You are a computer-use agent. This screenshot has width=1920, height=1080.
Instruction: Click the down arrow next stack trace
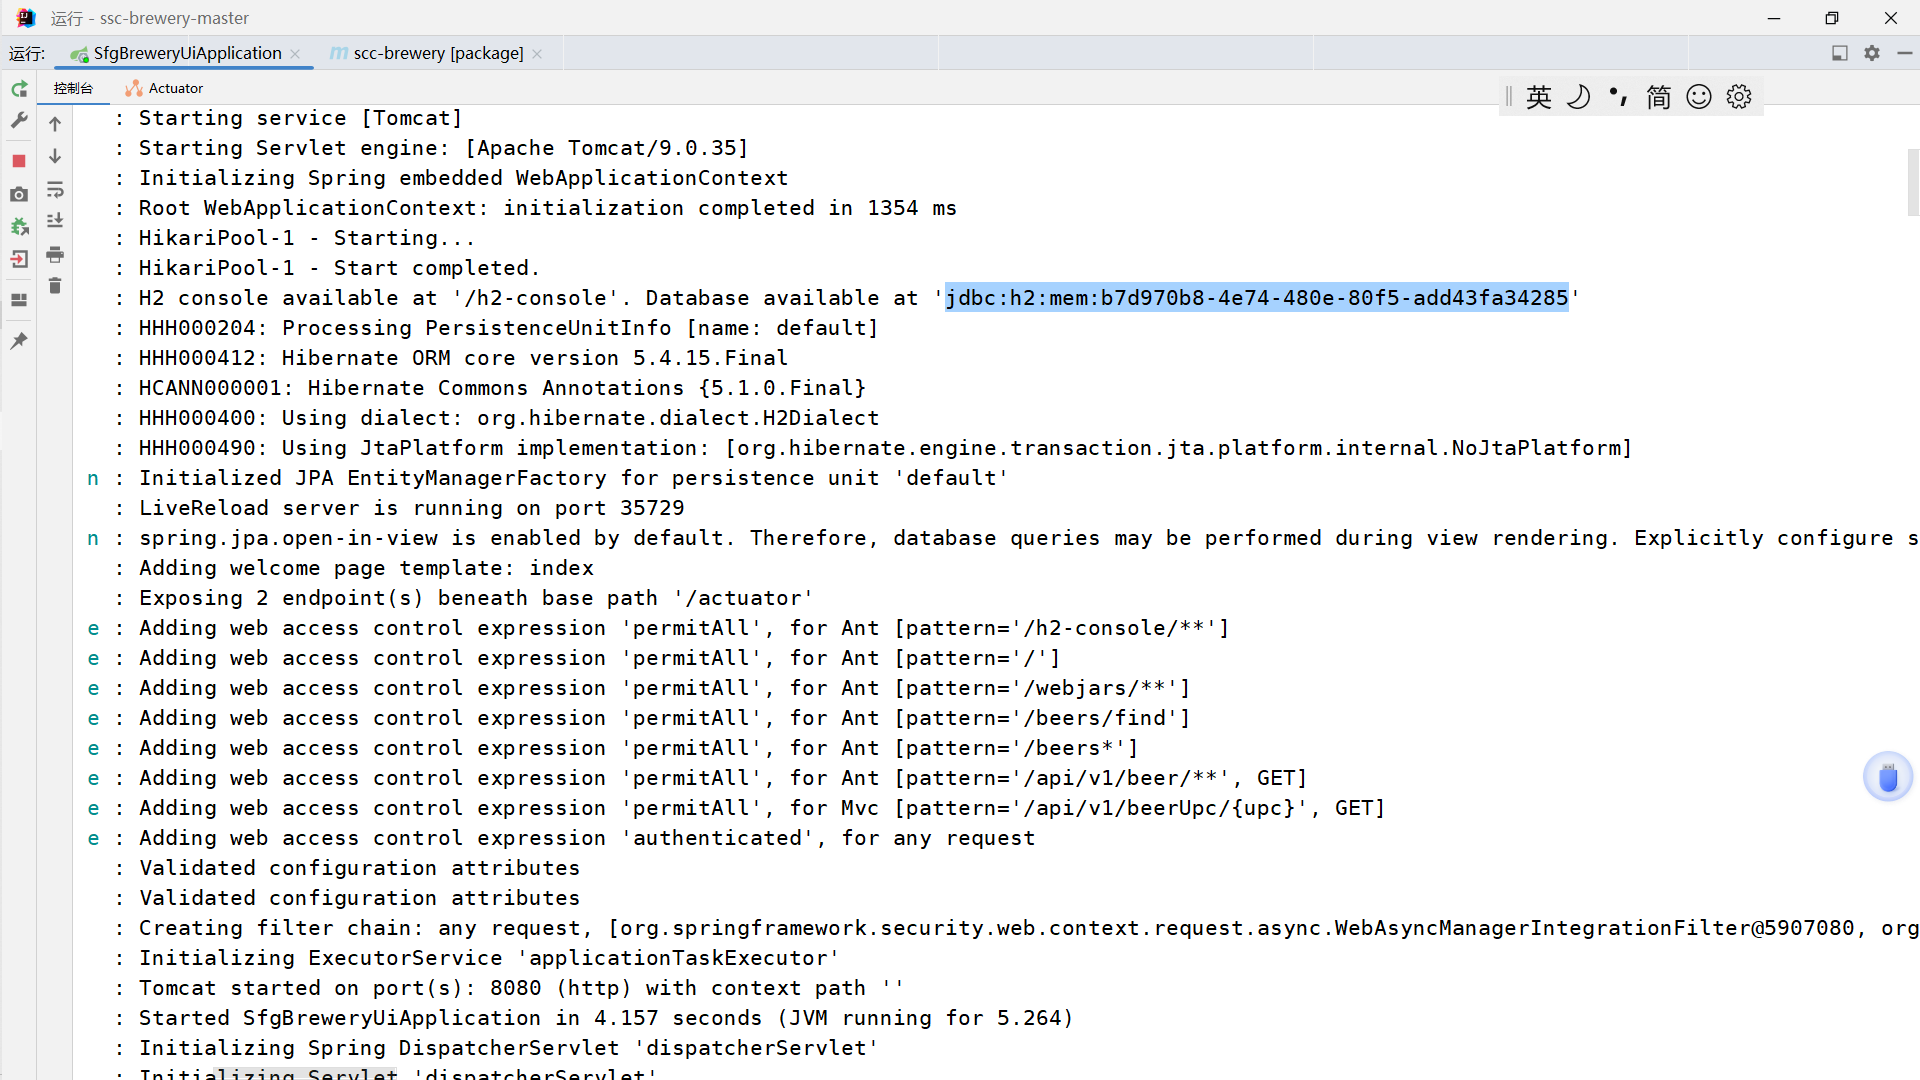click(x=55, y=157)
